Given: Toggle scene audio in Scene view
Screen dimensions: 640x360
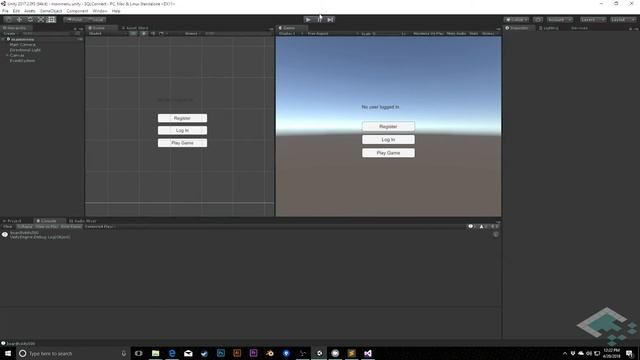Looking at the screenshot, I should click(153, 33).
